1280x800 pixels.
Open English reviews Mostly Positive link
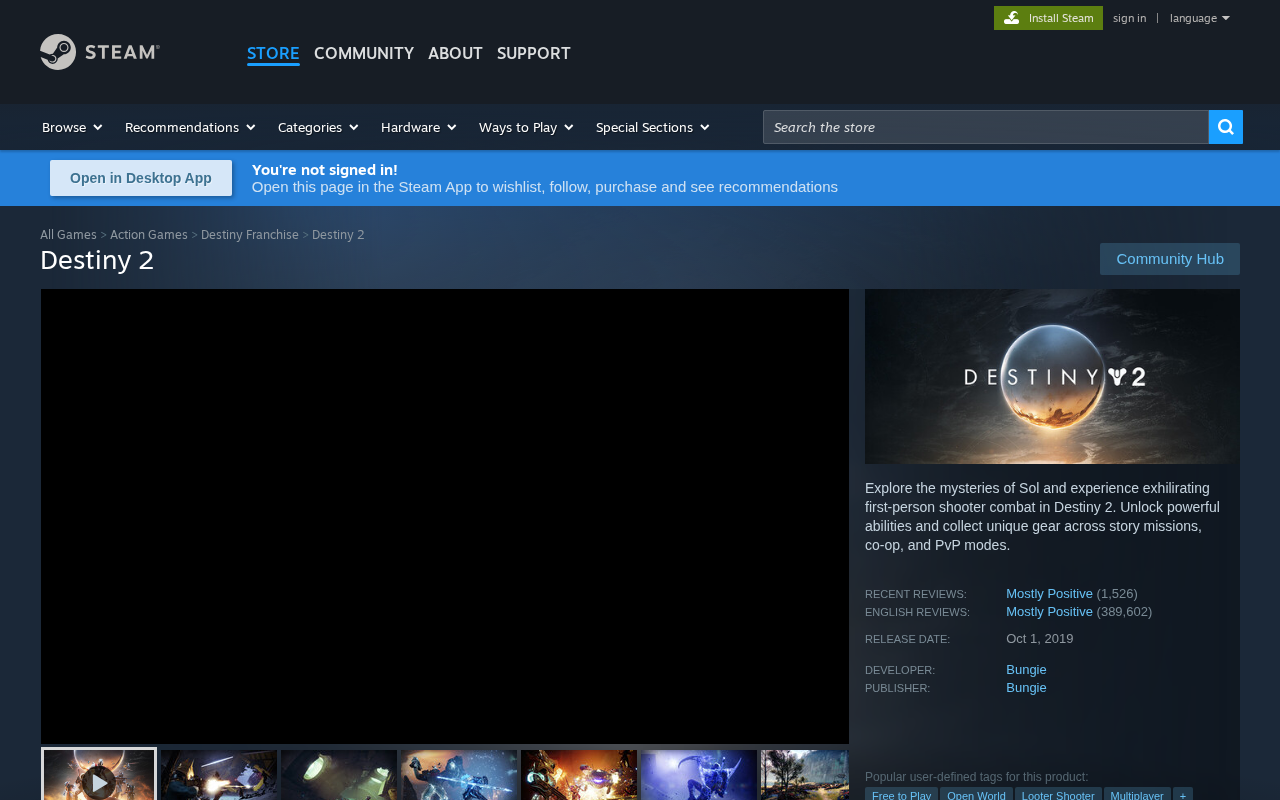coord(1049,611)
